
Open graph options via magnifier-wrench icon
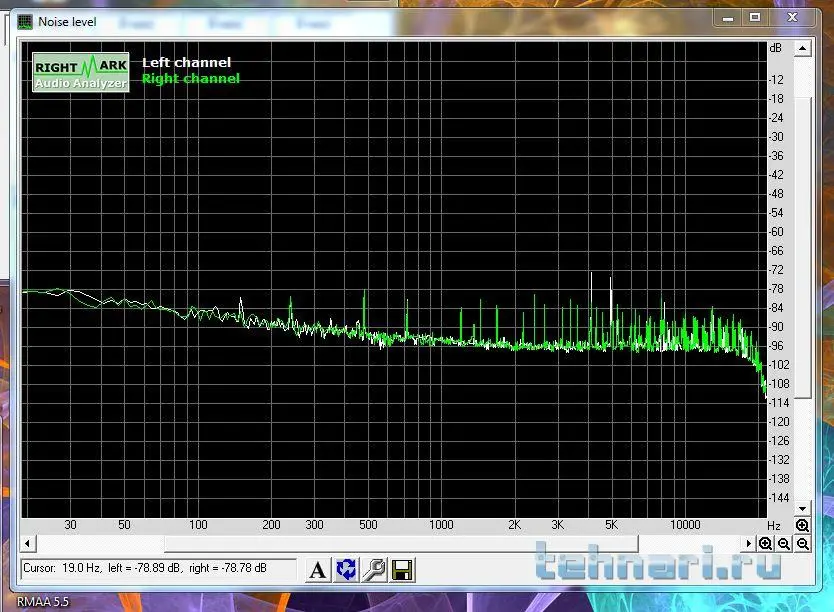(374, 570)
